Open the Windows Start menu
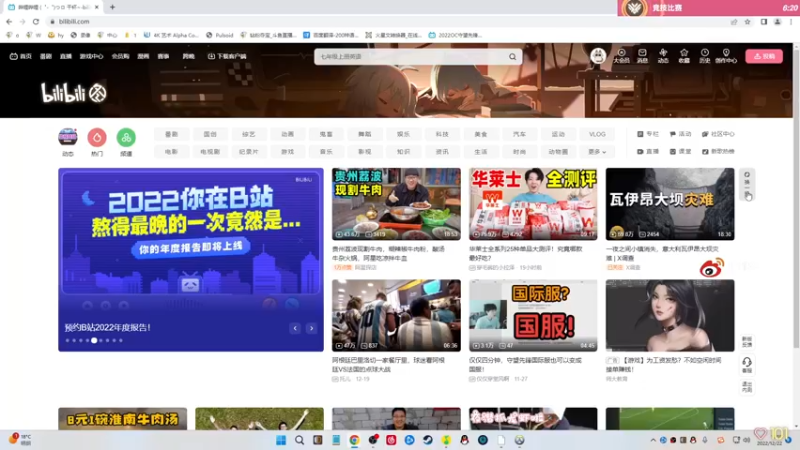800x450 pixels. pos(281,440)
